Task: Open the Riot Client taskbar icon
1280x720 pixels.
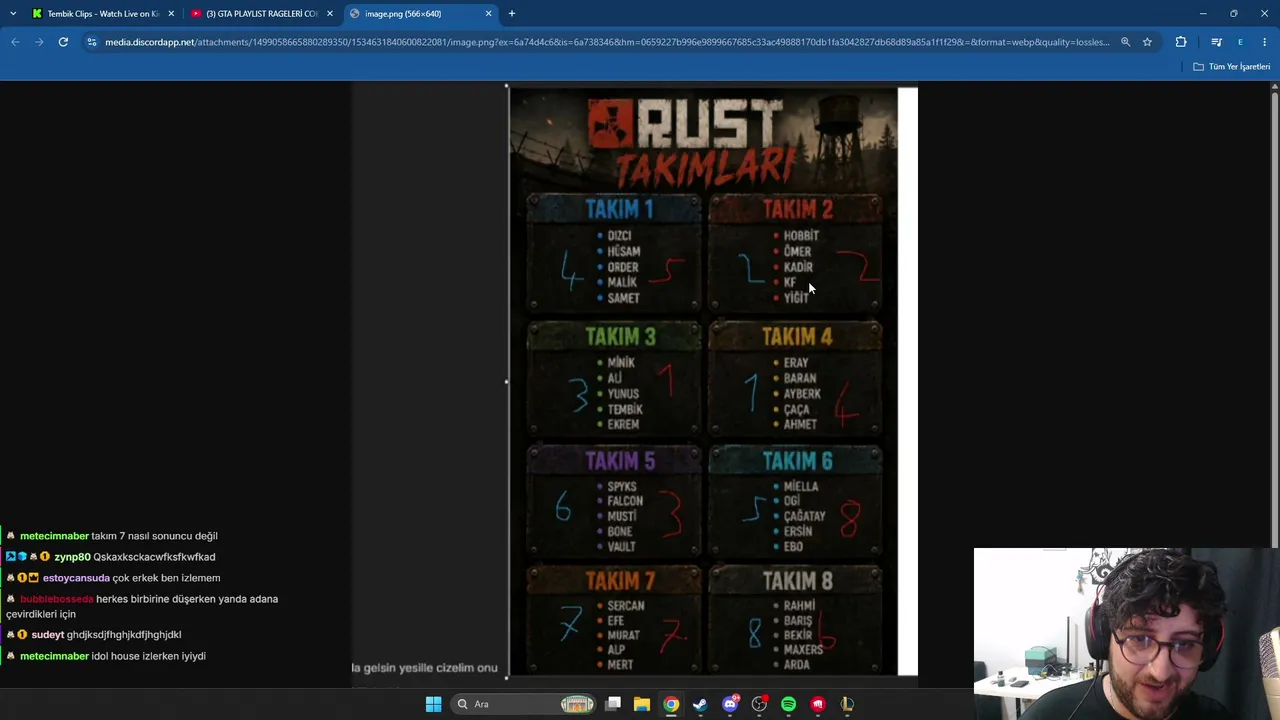Action: (x=818, y=704)
